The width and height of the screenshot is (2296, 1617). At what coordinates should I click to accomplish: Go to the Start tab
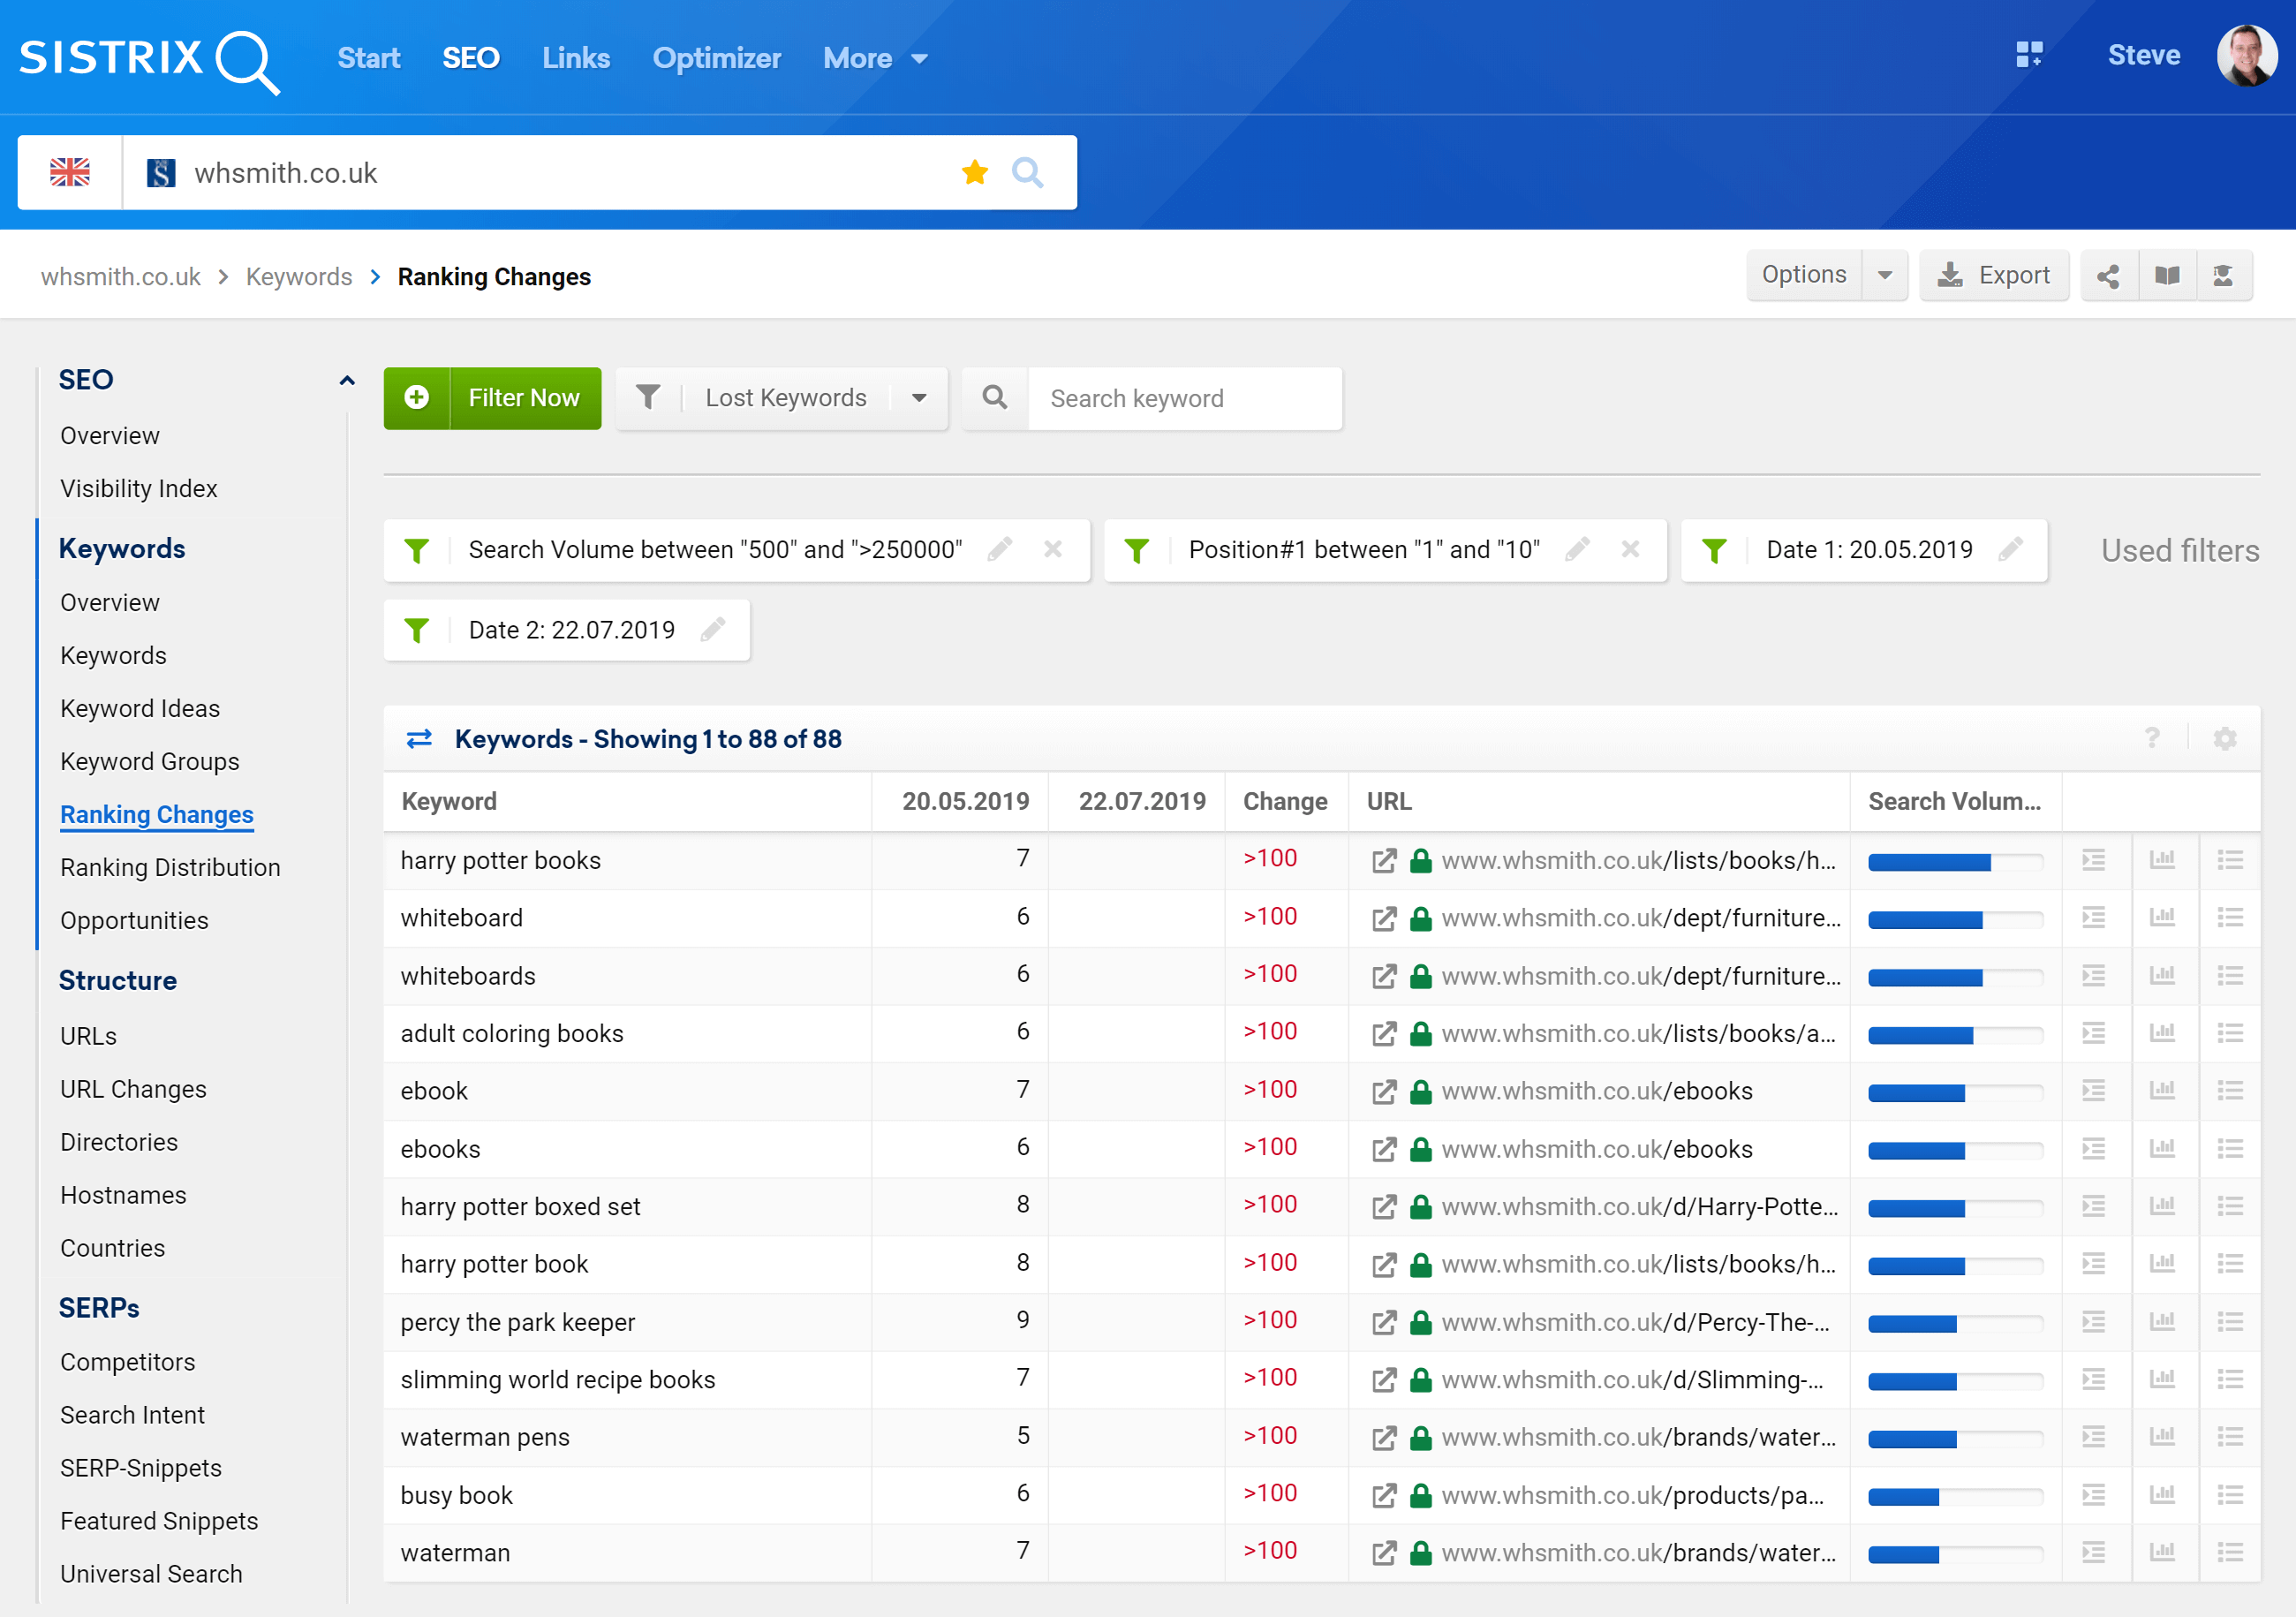(x=368, y=58)
